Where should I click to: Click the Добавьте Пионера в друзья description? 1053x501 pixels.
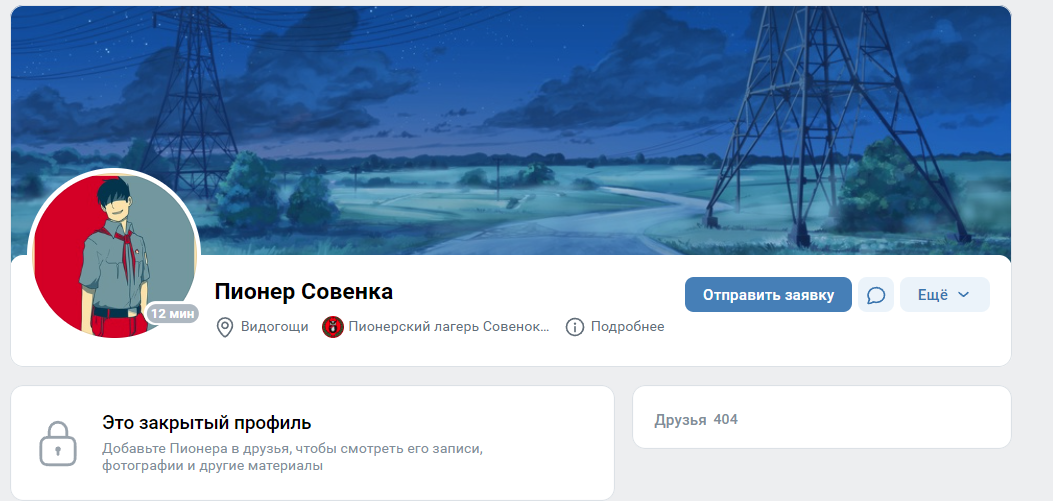(293, 457)
